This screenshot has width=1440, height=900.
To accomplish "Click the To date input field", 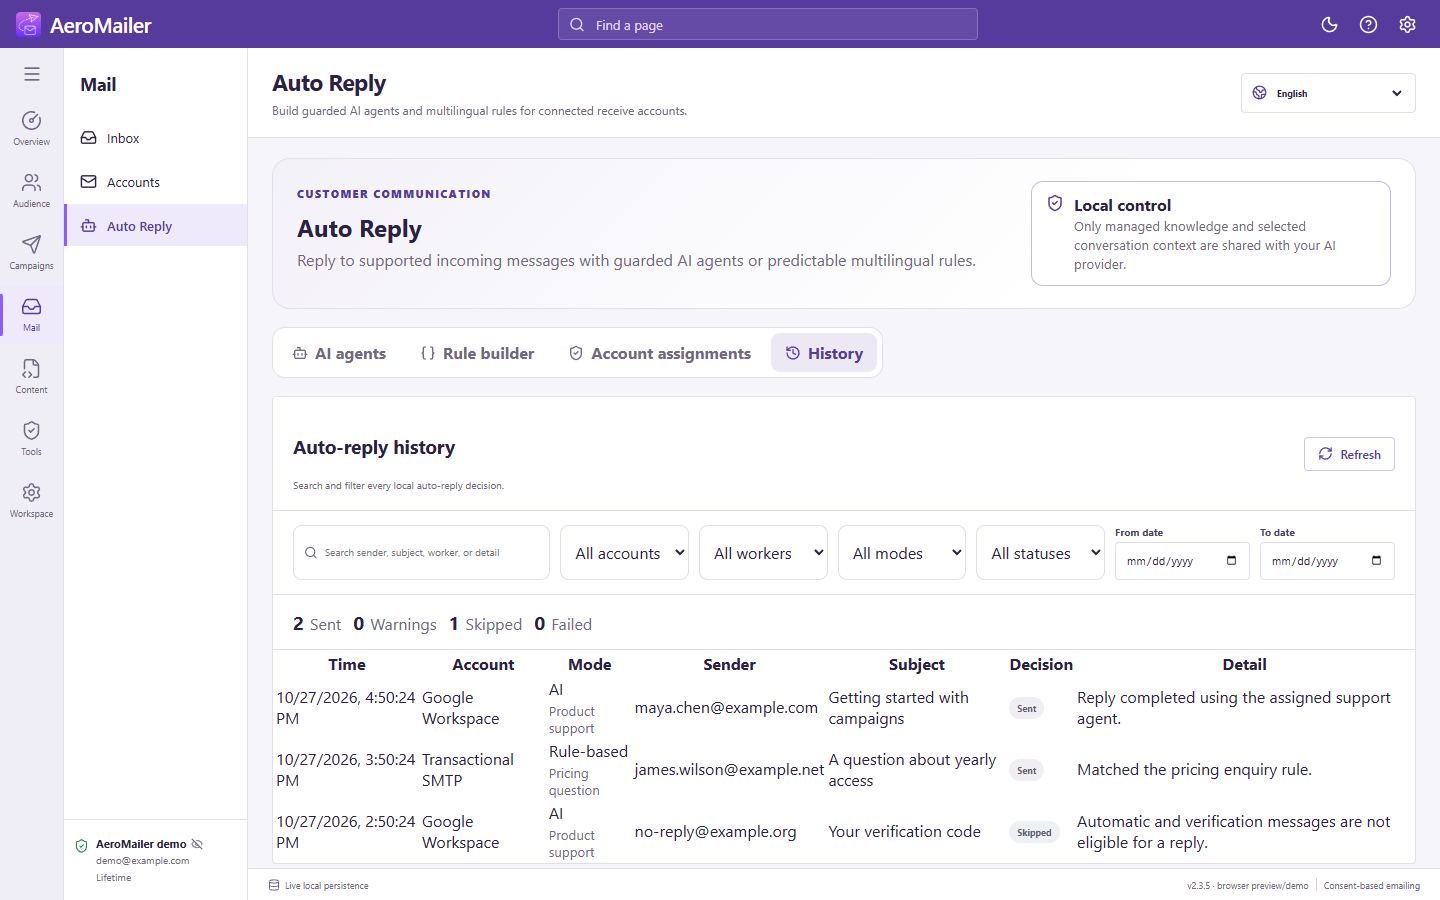I will click(1327, 561).
